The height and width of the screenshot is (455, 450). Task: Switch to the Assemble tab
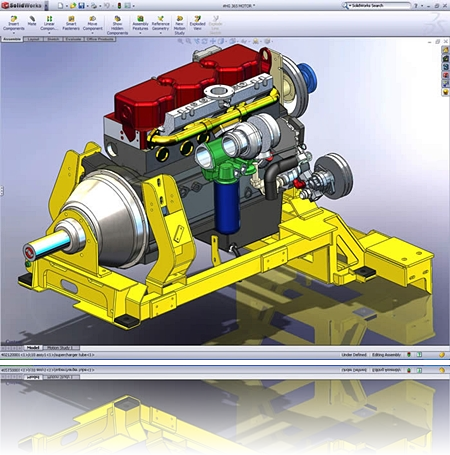(x=12, y=39)
